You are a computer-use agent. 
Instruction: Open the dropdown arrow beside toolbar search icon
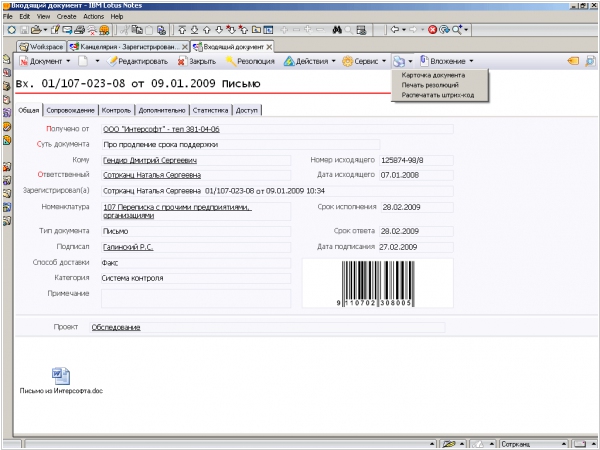tap(466, 29)
